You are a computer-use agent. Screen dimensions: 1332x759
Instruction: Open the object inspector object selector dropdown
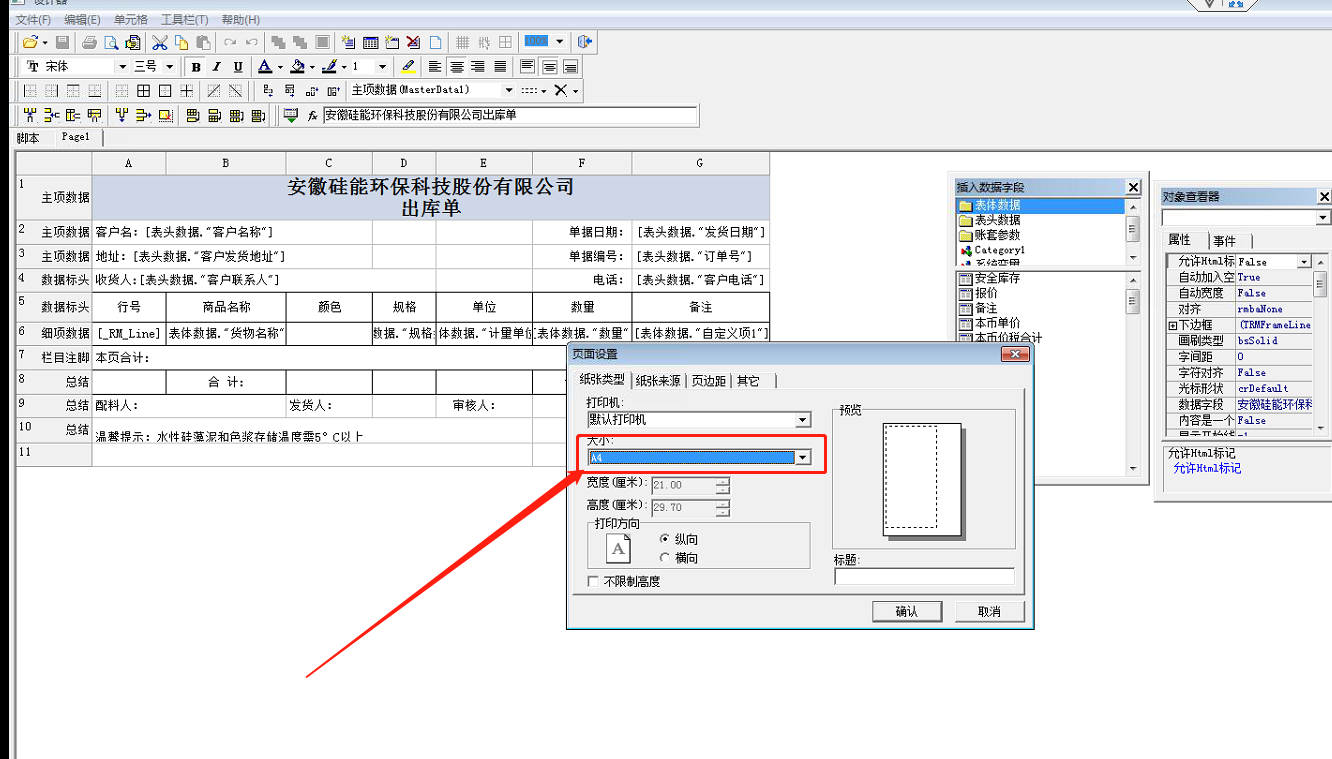coord(1323,218)
